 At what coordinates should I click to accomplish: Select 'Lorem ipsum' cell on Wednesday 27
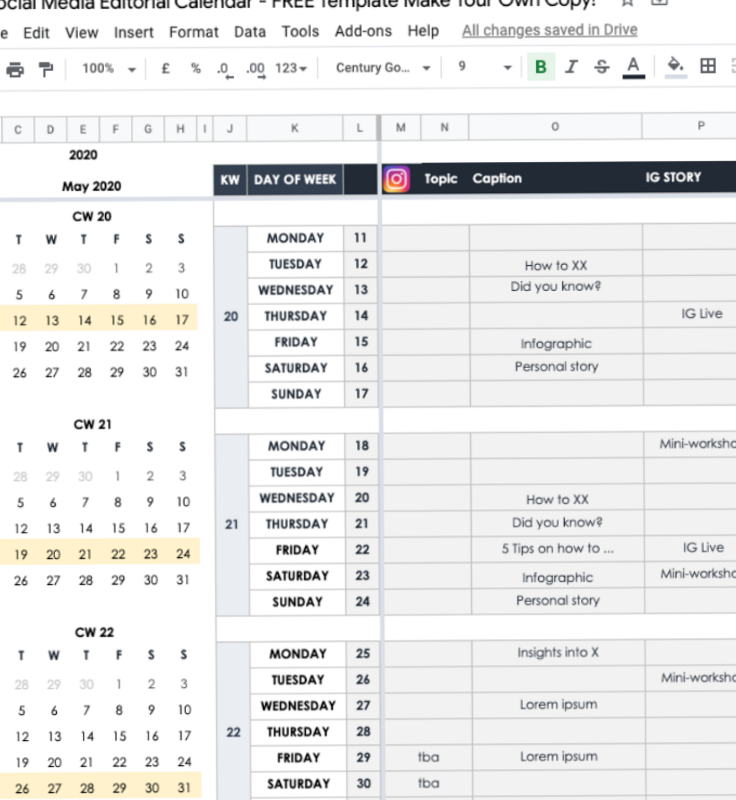pos(559,705)
